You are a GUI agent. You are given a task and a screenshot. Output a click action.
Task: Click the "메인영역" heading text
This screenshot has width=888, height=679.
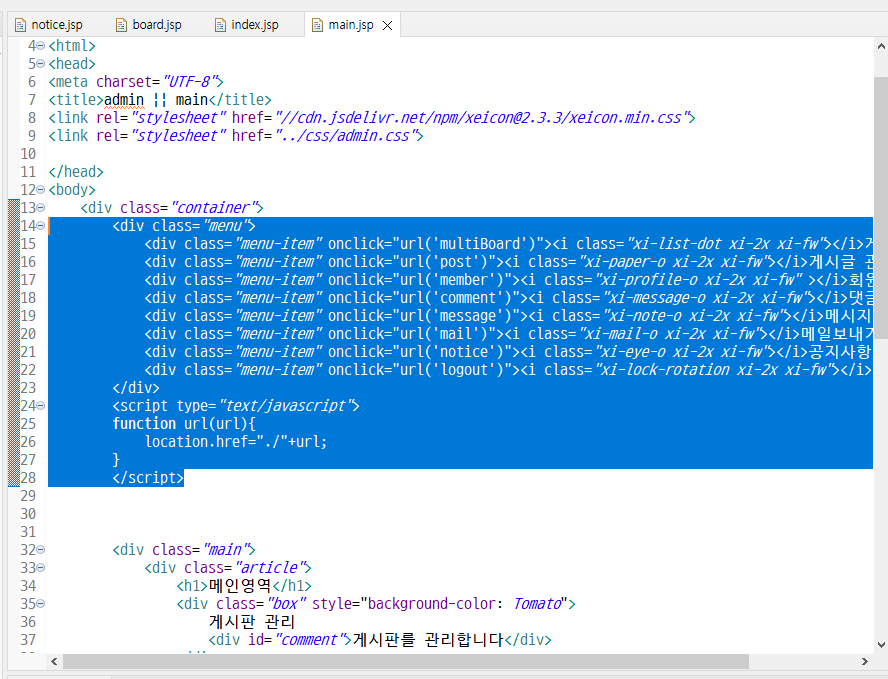(240, 586)
